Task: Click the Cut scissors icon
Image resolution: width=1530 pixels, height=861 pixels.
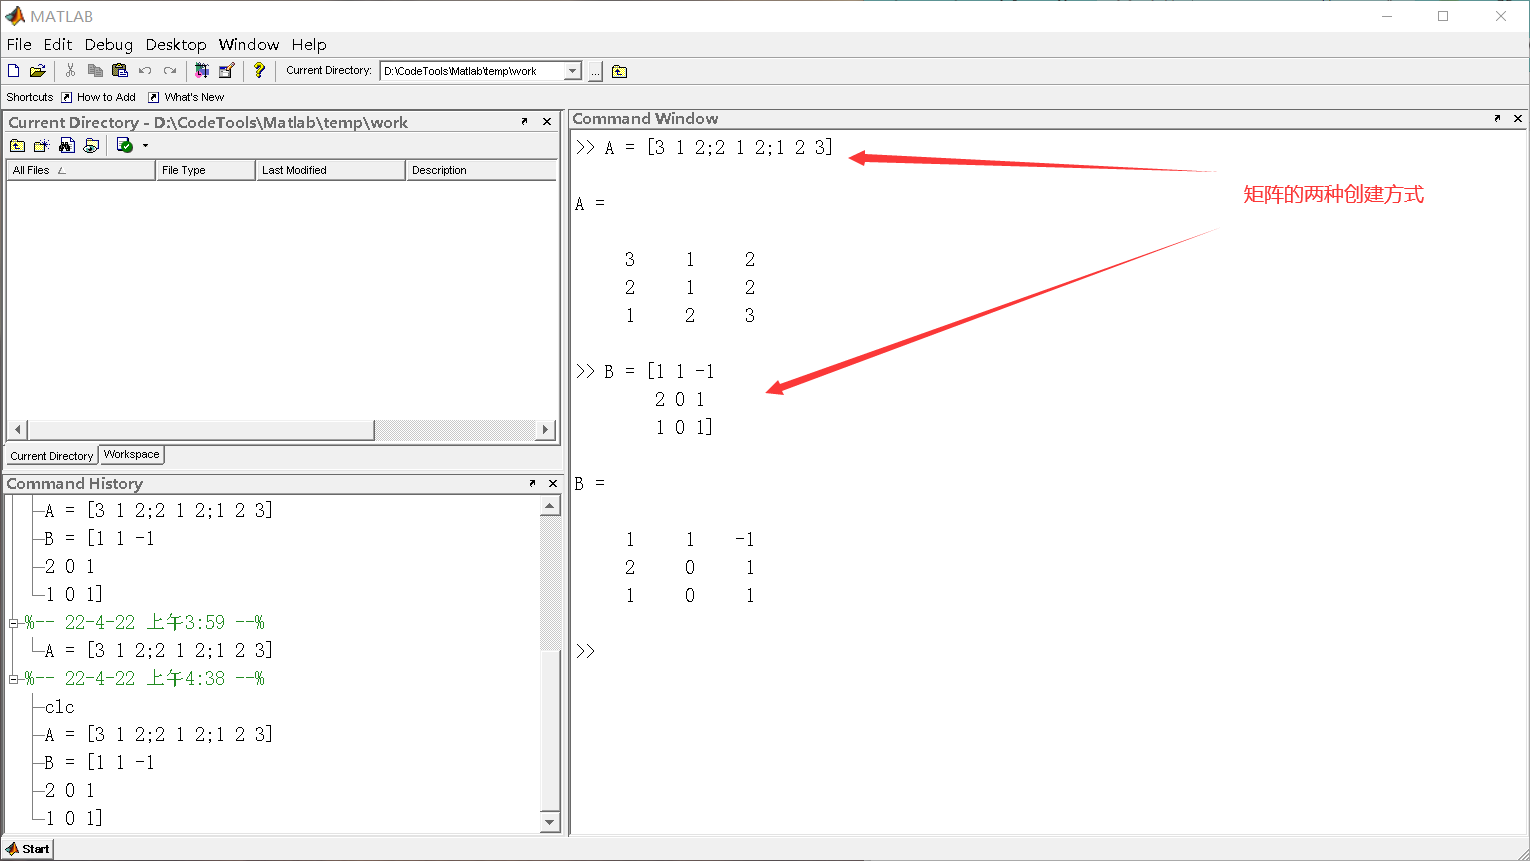Action: (x=70, y=71)
